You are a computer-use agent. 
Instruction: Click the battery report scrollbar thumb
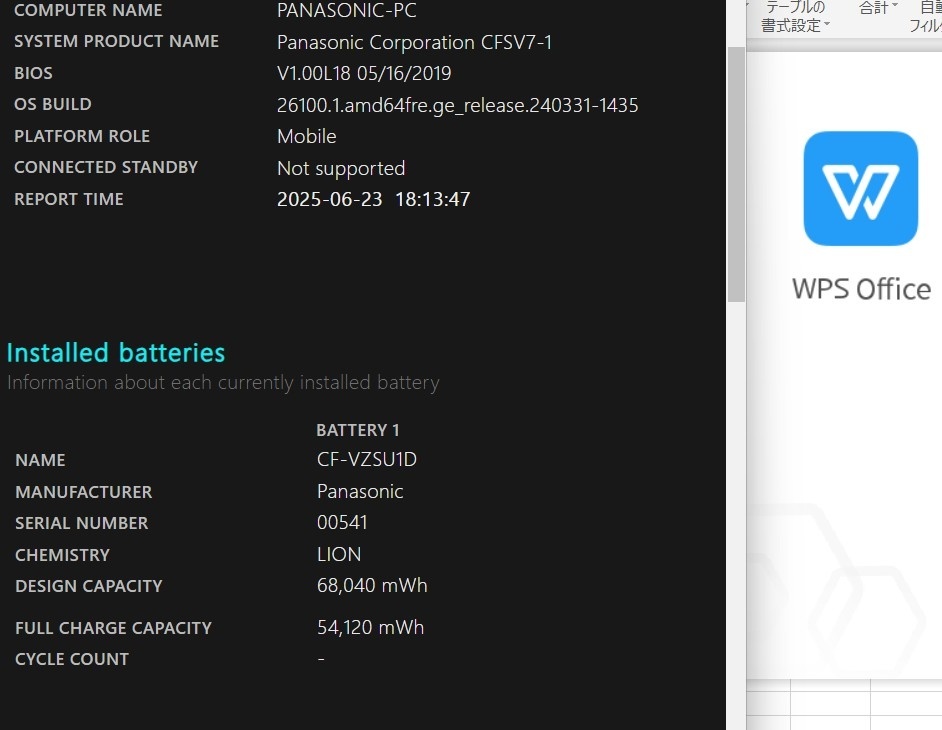coord(736,174)
